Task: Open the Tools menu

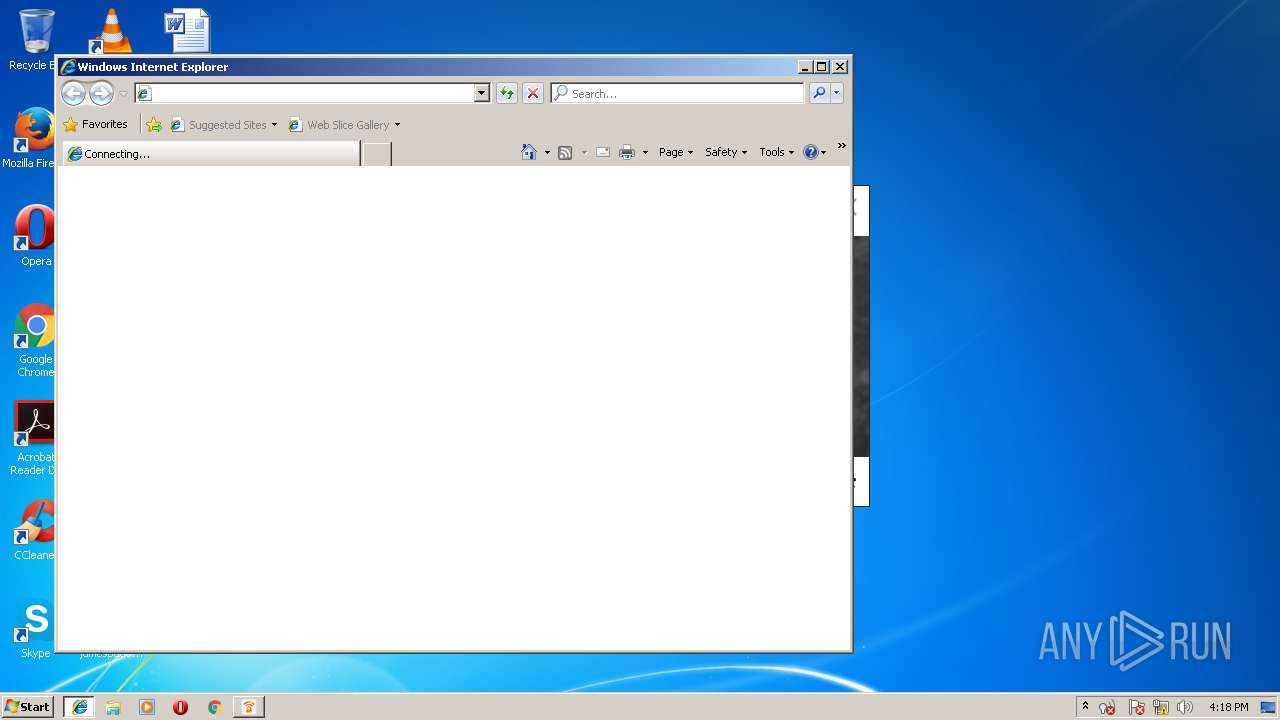Action: (777, 152)
